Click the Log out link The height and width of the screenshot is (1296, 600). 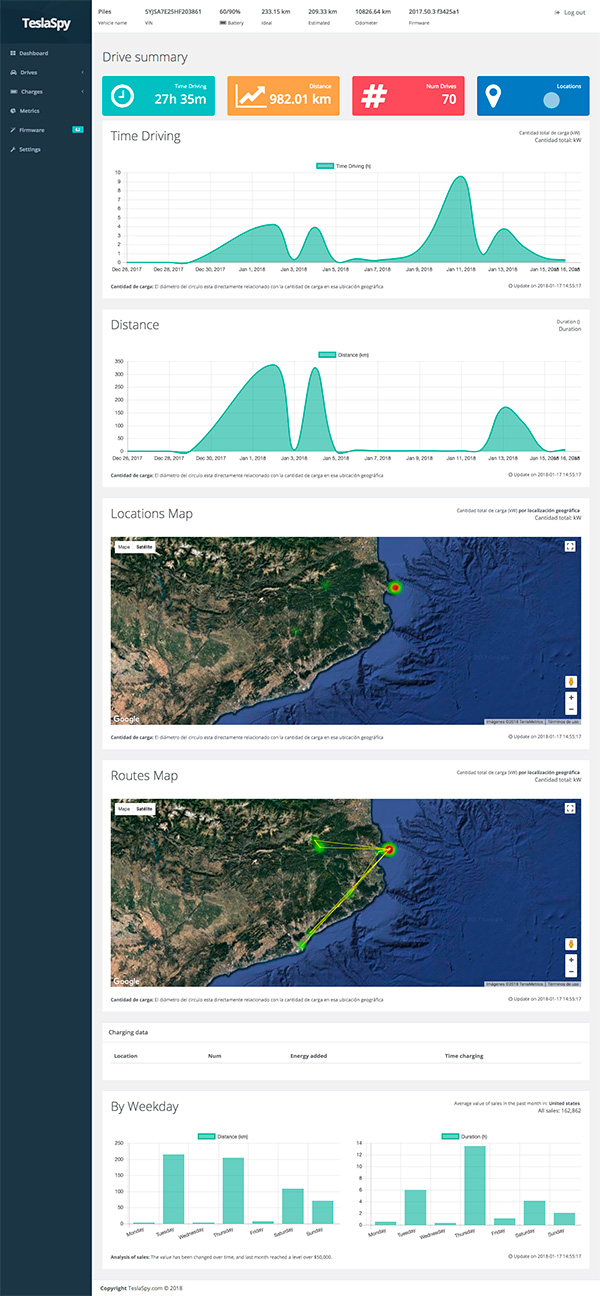point(571,12)
